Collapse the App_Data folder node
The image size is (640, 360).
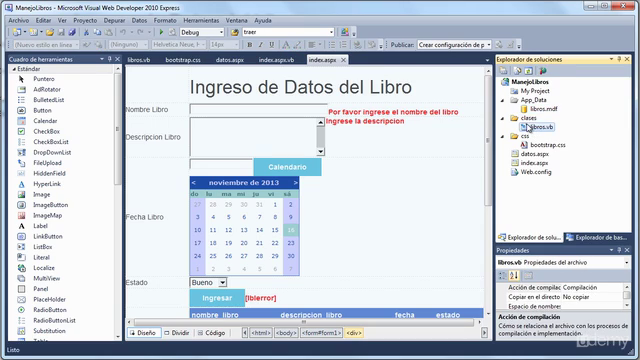point(502,100)
